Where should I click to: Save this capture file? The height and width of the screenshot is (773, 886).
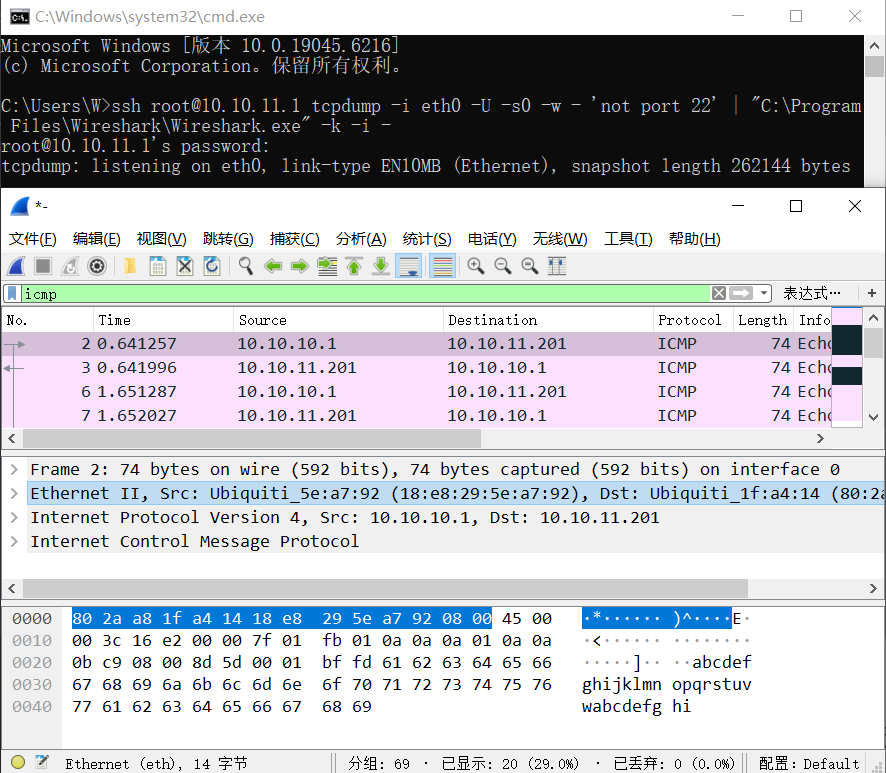point(158,266)
